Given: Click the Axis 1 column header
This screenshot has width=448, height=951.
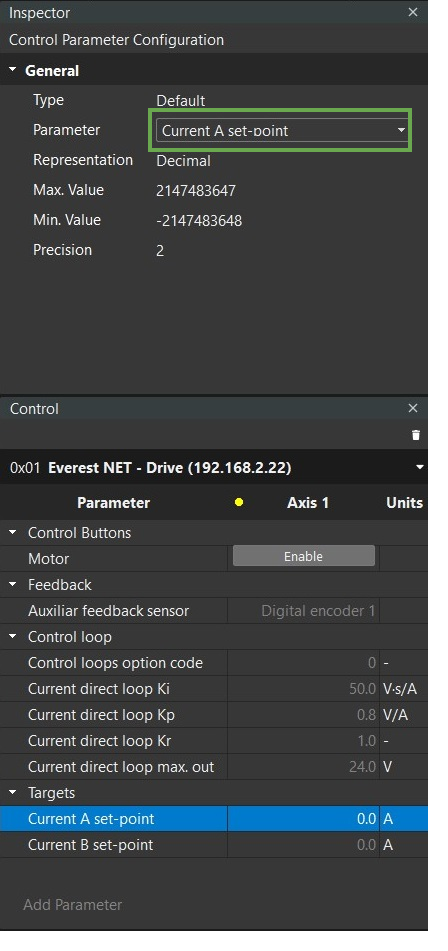Looking at the screenshot, I should 308,503.
